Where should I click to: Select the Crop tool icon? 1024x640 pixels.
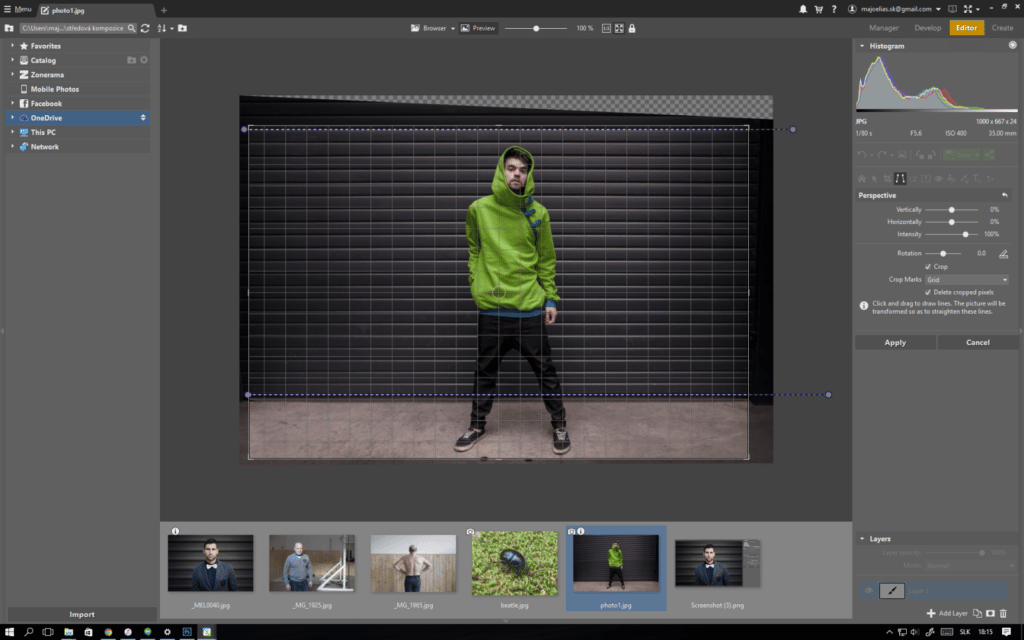point(887,178)
